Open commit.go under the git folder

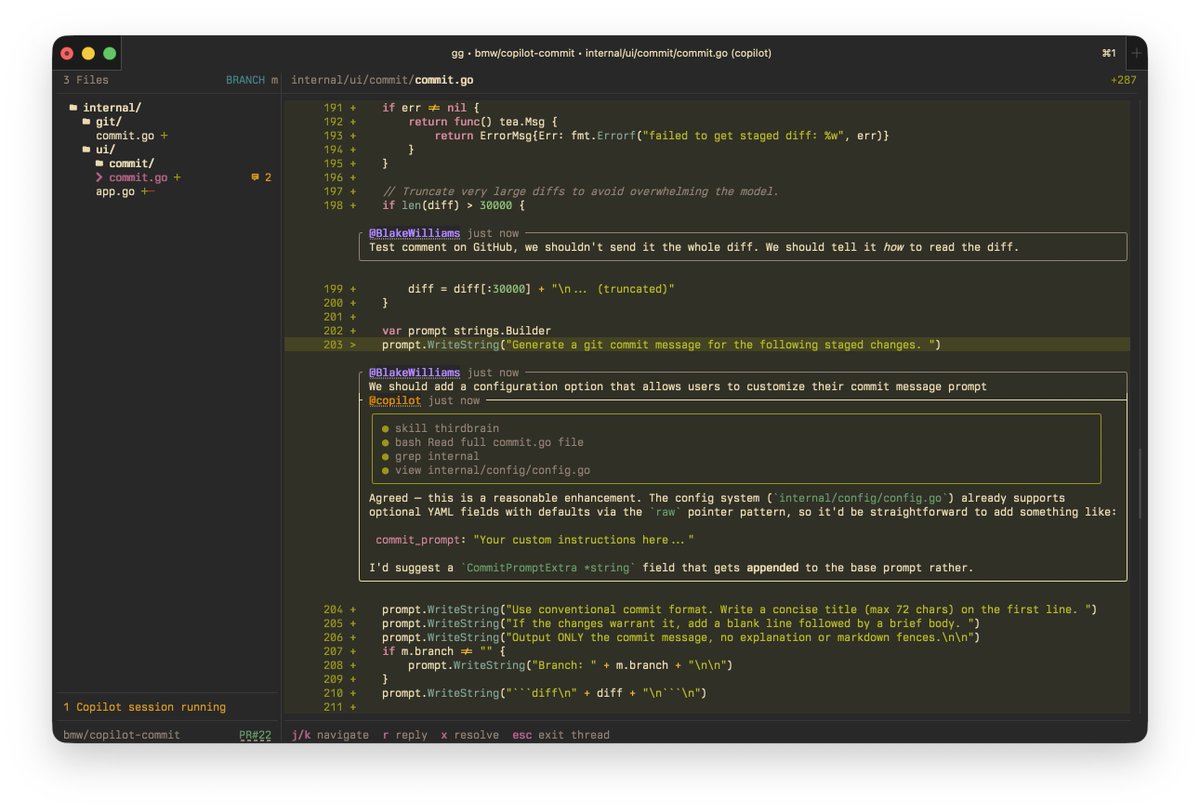tap(125, 136)
